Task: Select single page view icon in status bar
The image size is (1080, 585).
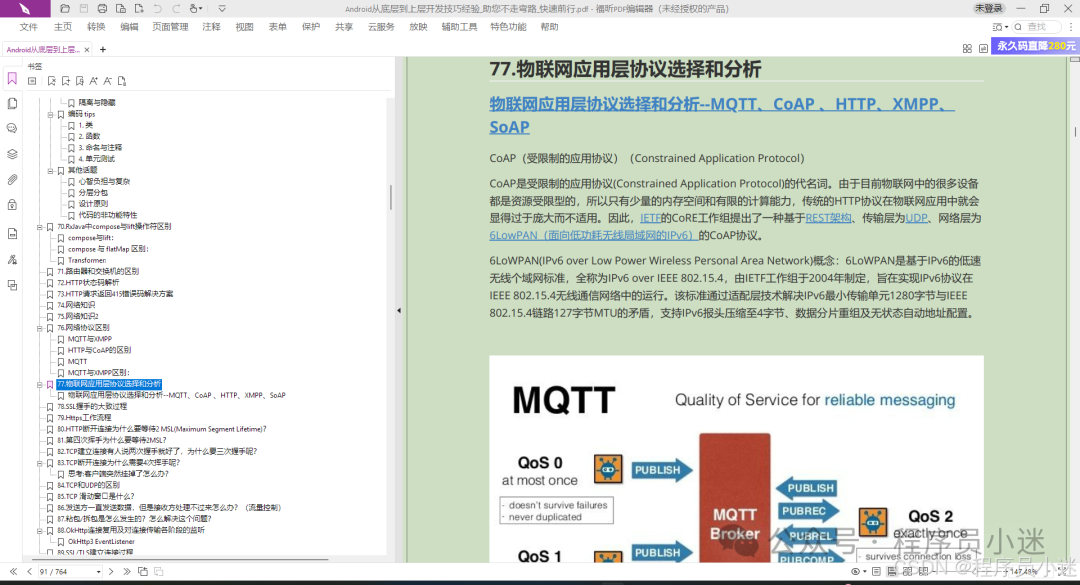Action: point(876,571)
